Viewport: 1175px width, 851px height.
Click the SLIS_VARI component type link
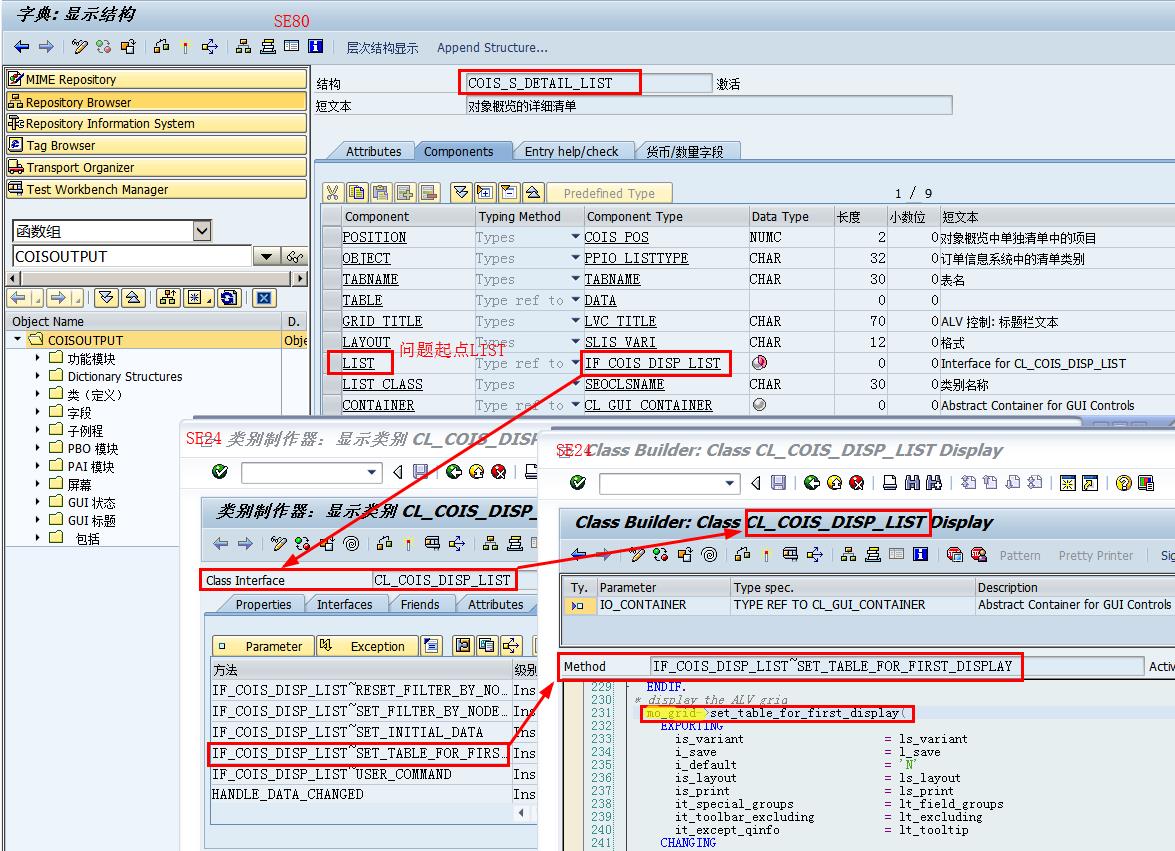tap(620, 342)
